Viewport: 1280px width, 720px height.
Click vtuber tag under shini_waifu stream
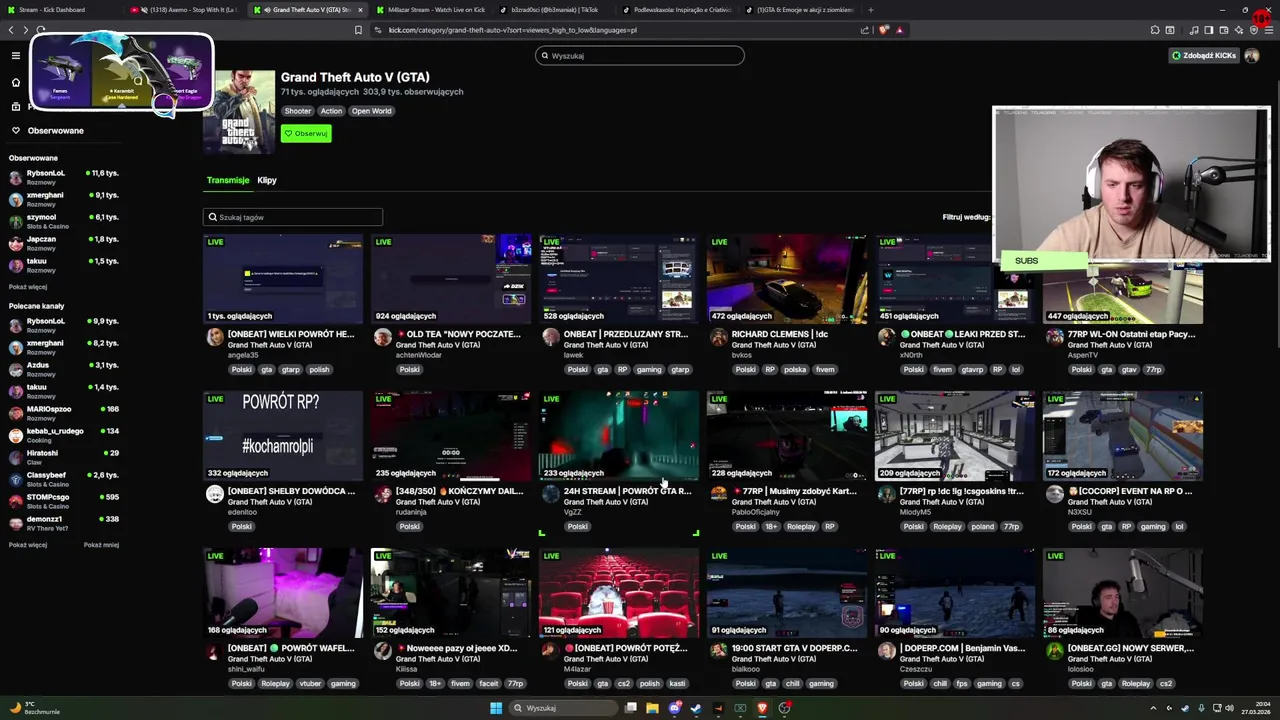tap(310, 684)
